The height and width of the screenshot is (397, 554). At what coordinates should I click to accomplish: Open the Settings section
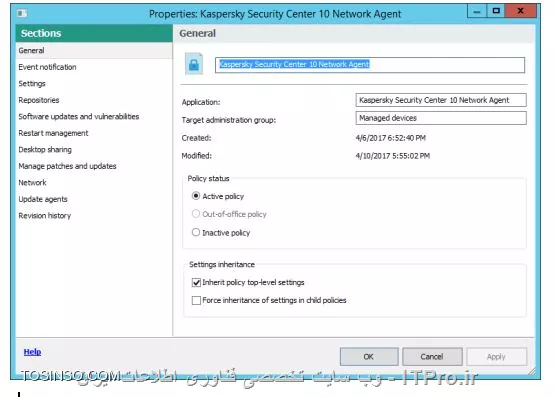(94, 84)
